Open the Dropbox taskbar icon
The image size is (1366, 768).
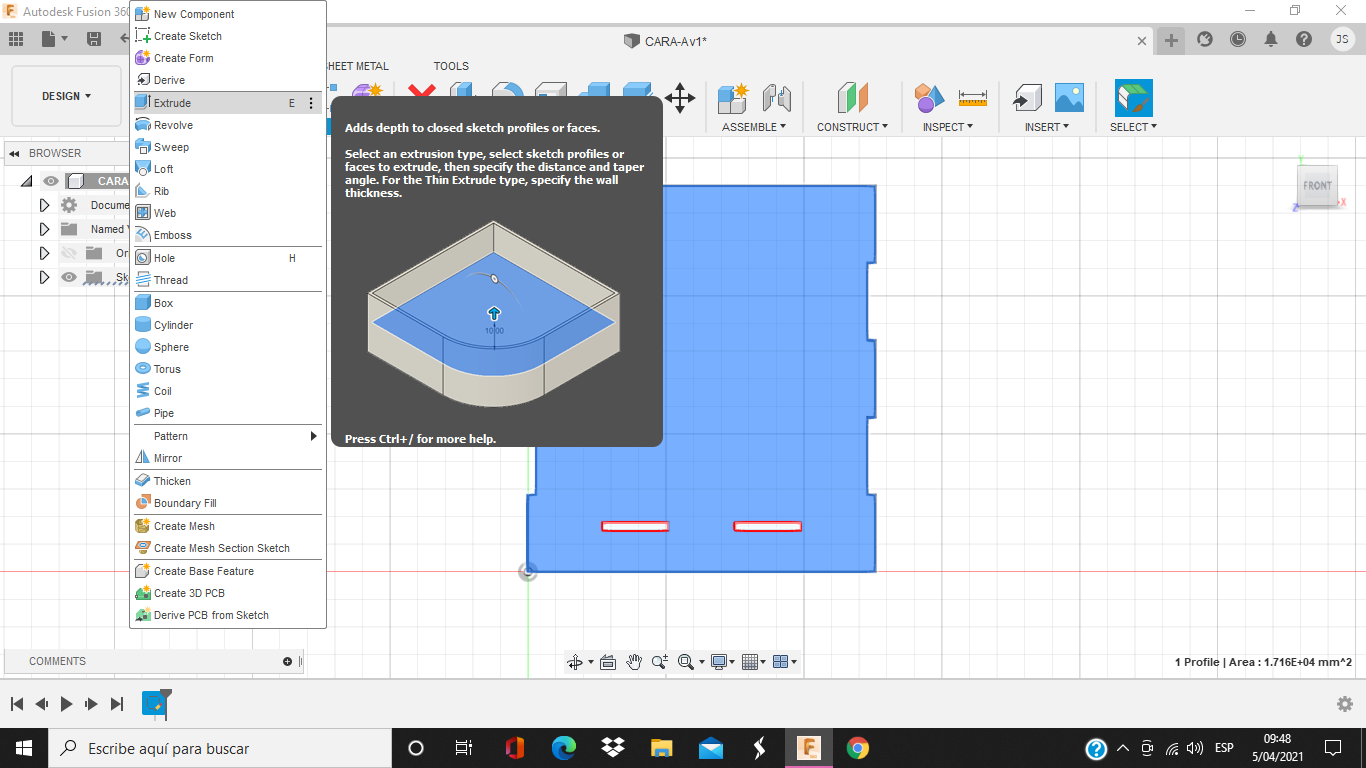(x=613, y=748)
